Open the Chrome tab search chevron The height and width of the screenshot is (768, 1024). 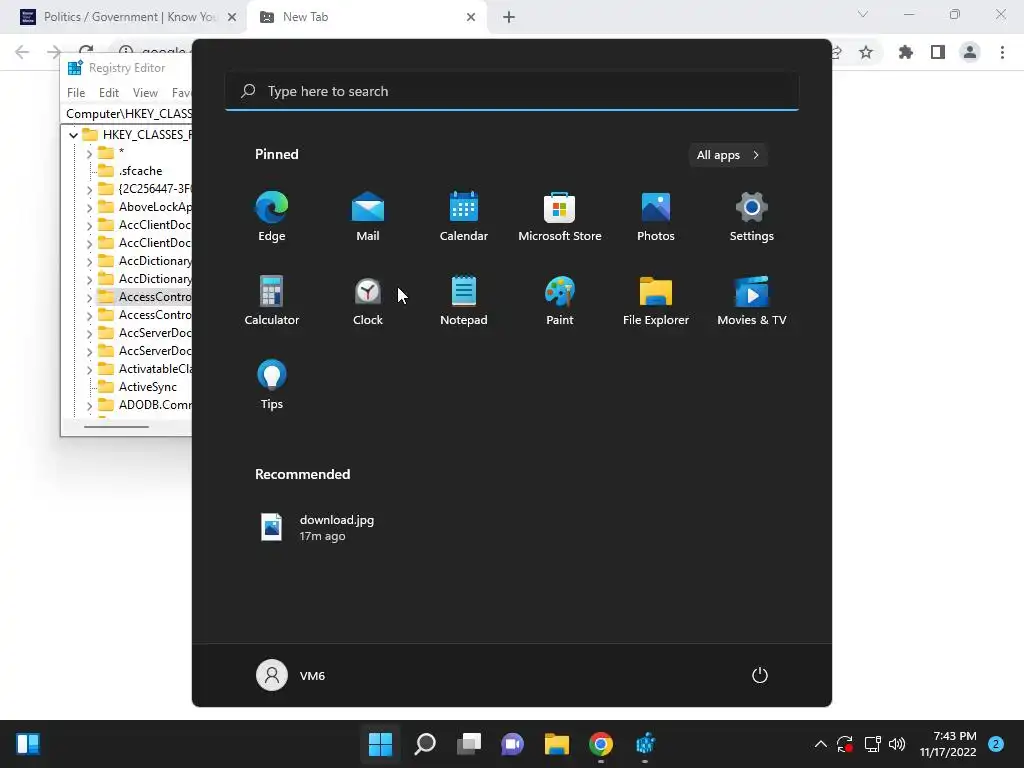click(863, 14)
